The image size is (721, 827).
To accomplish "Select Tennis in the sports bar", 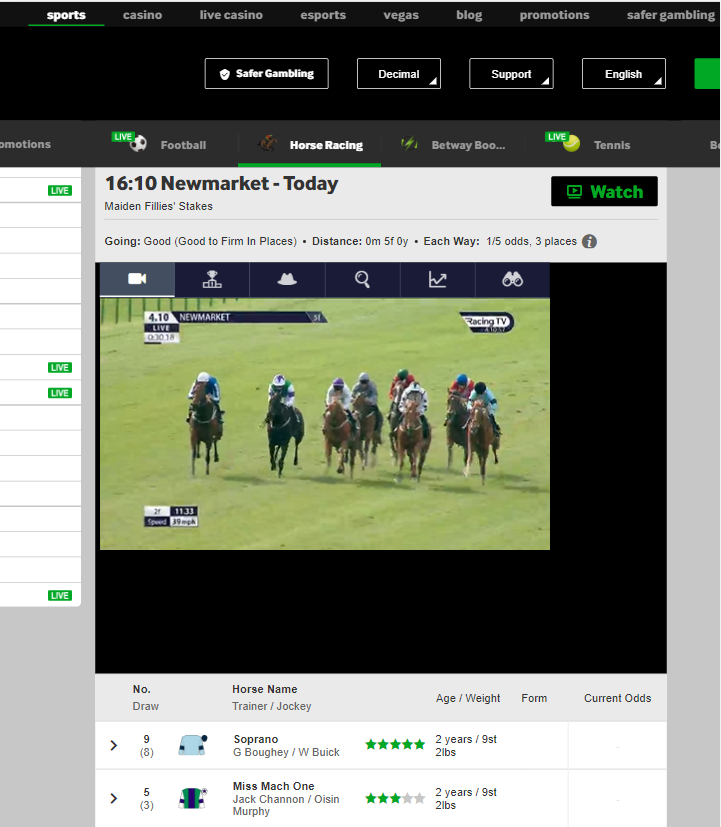I will pos(612,145).
